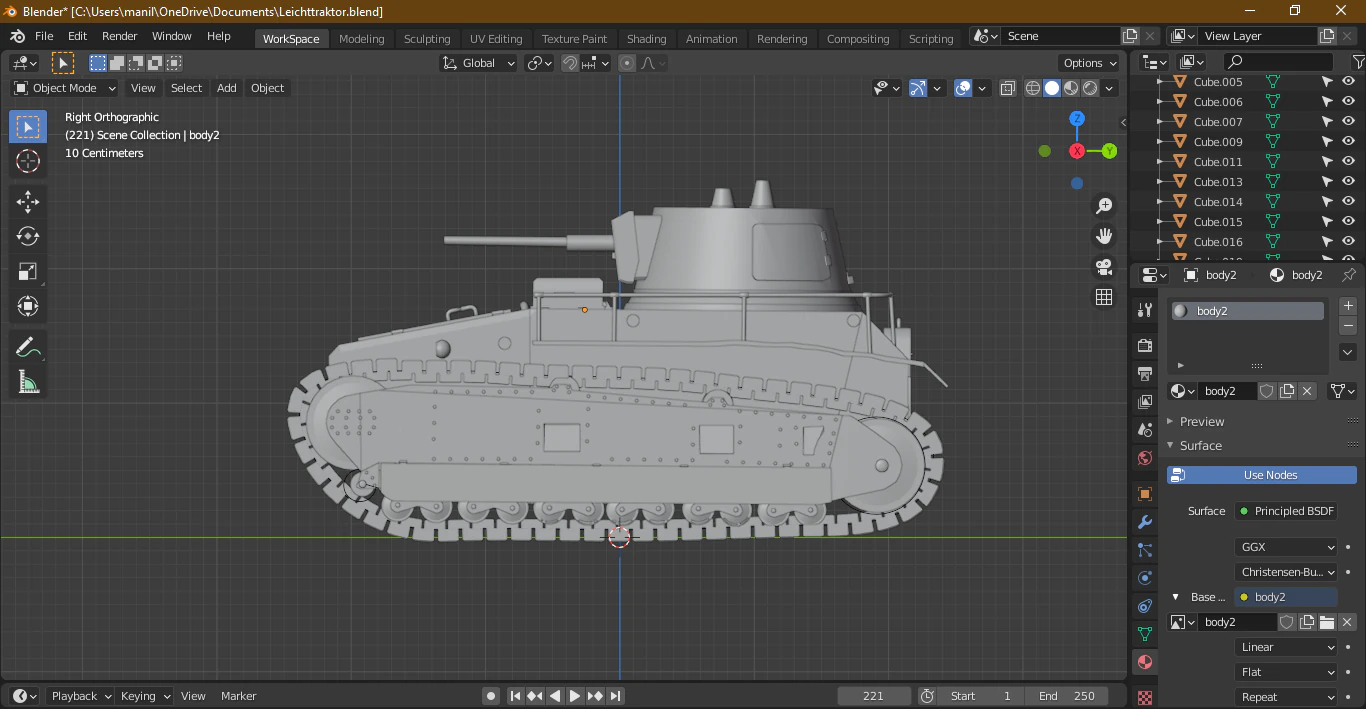
Task: Select the Scale tool
Action: [x=28, y=271]
